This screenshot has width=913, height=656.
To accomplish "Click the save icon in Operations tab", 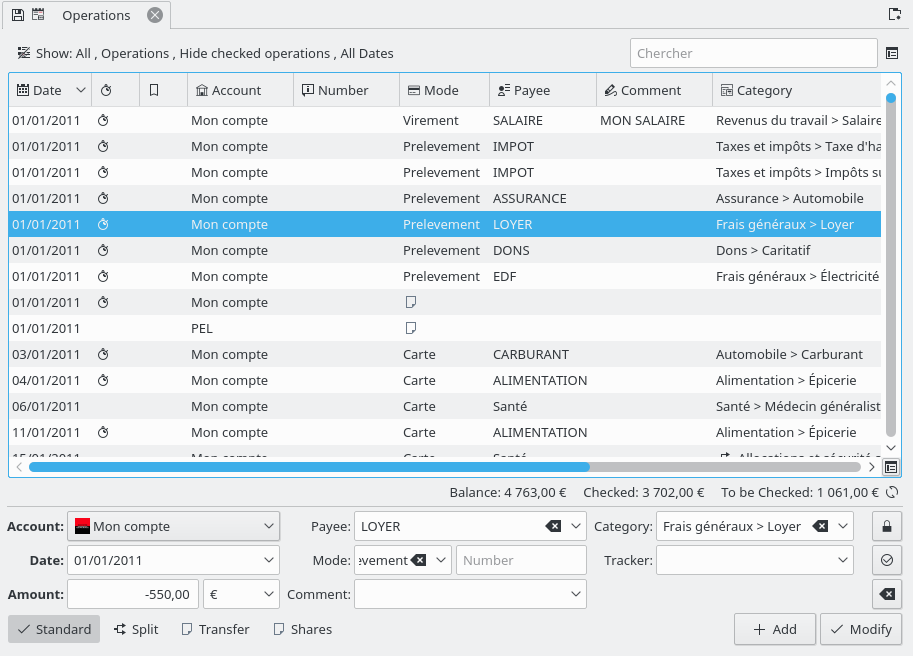I will (x=18, y=15).
